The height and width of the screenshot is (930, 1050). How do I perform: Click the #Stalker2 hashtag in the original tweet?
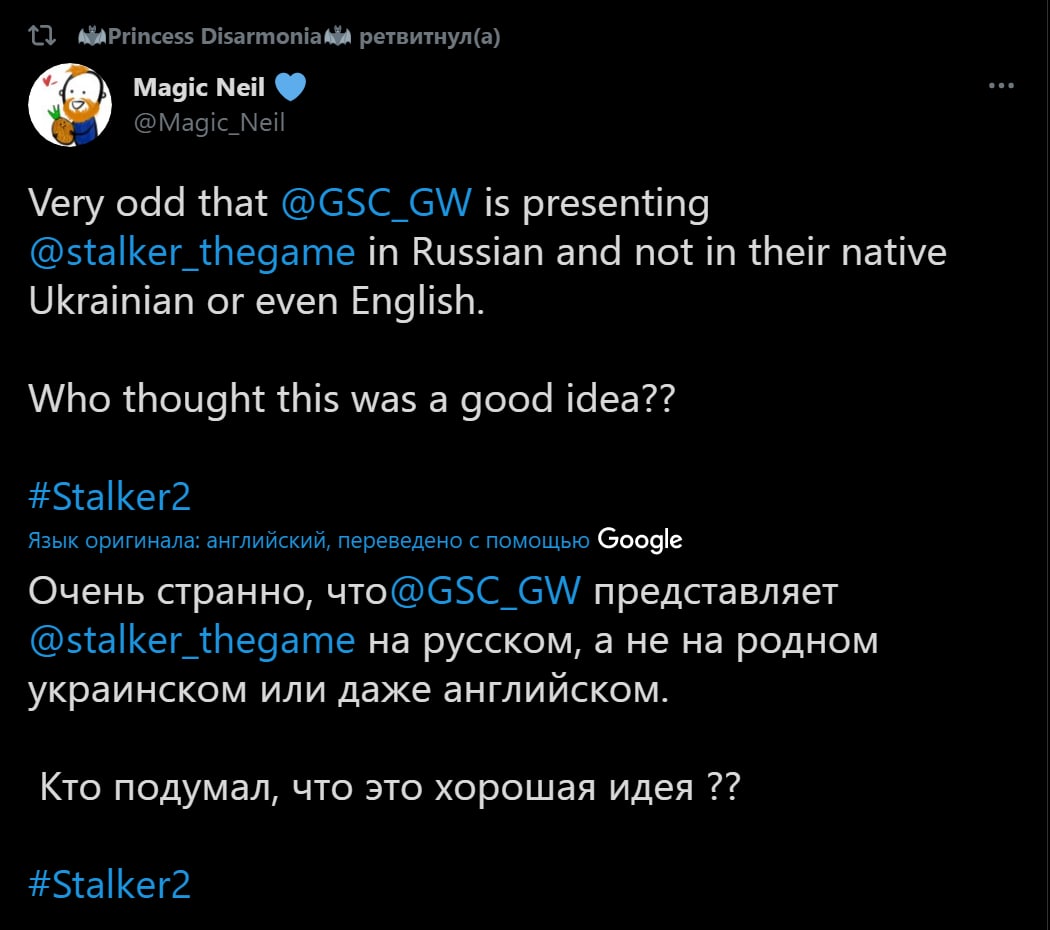pyautogui.click(x=109, y=496)
